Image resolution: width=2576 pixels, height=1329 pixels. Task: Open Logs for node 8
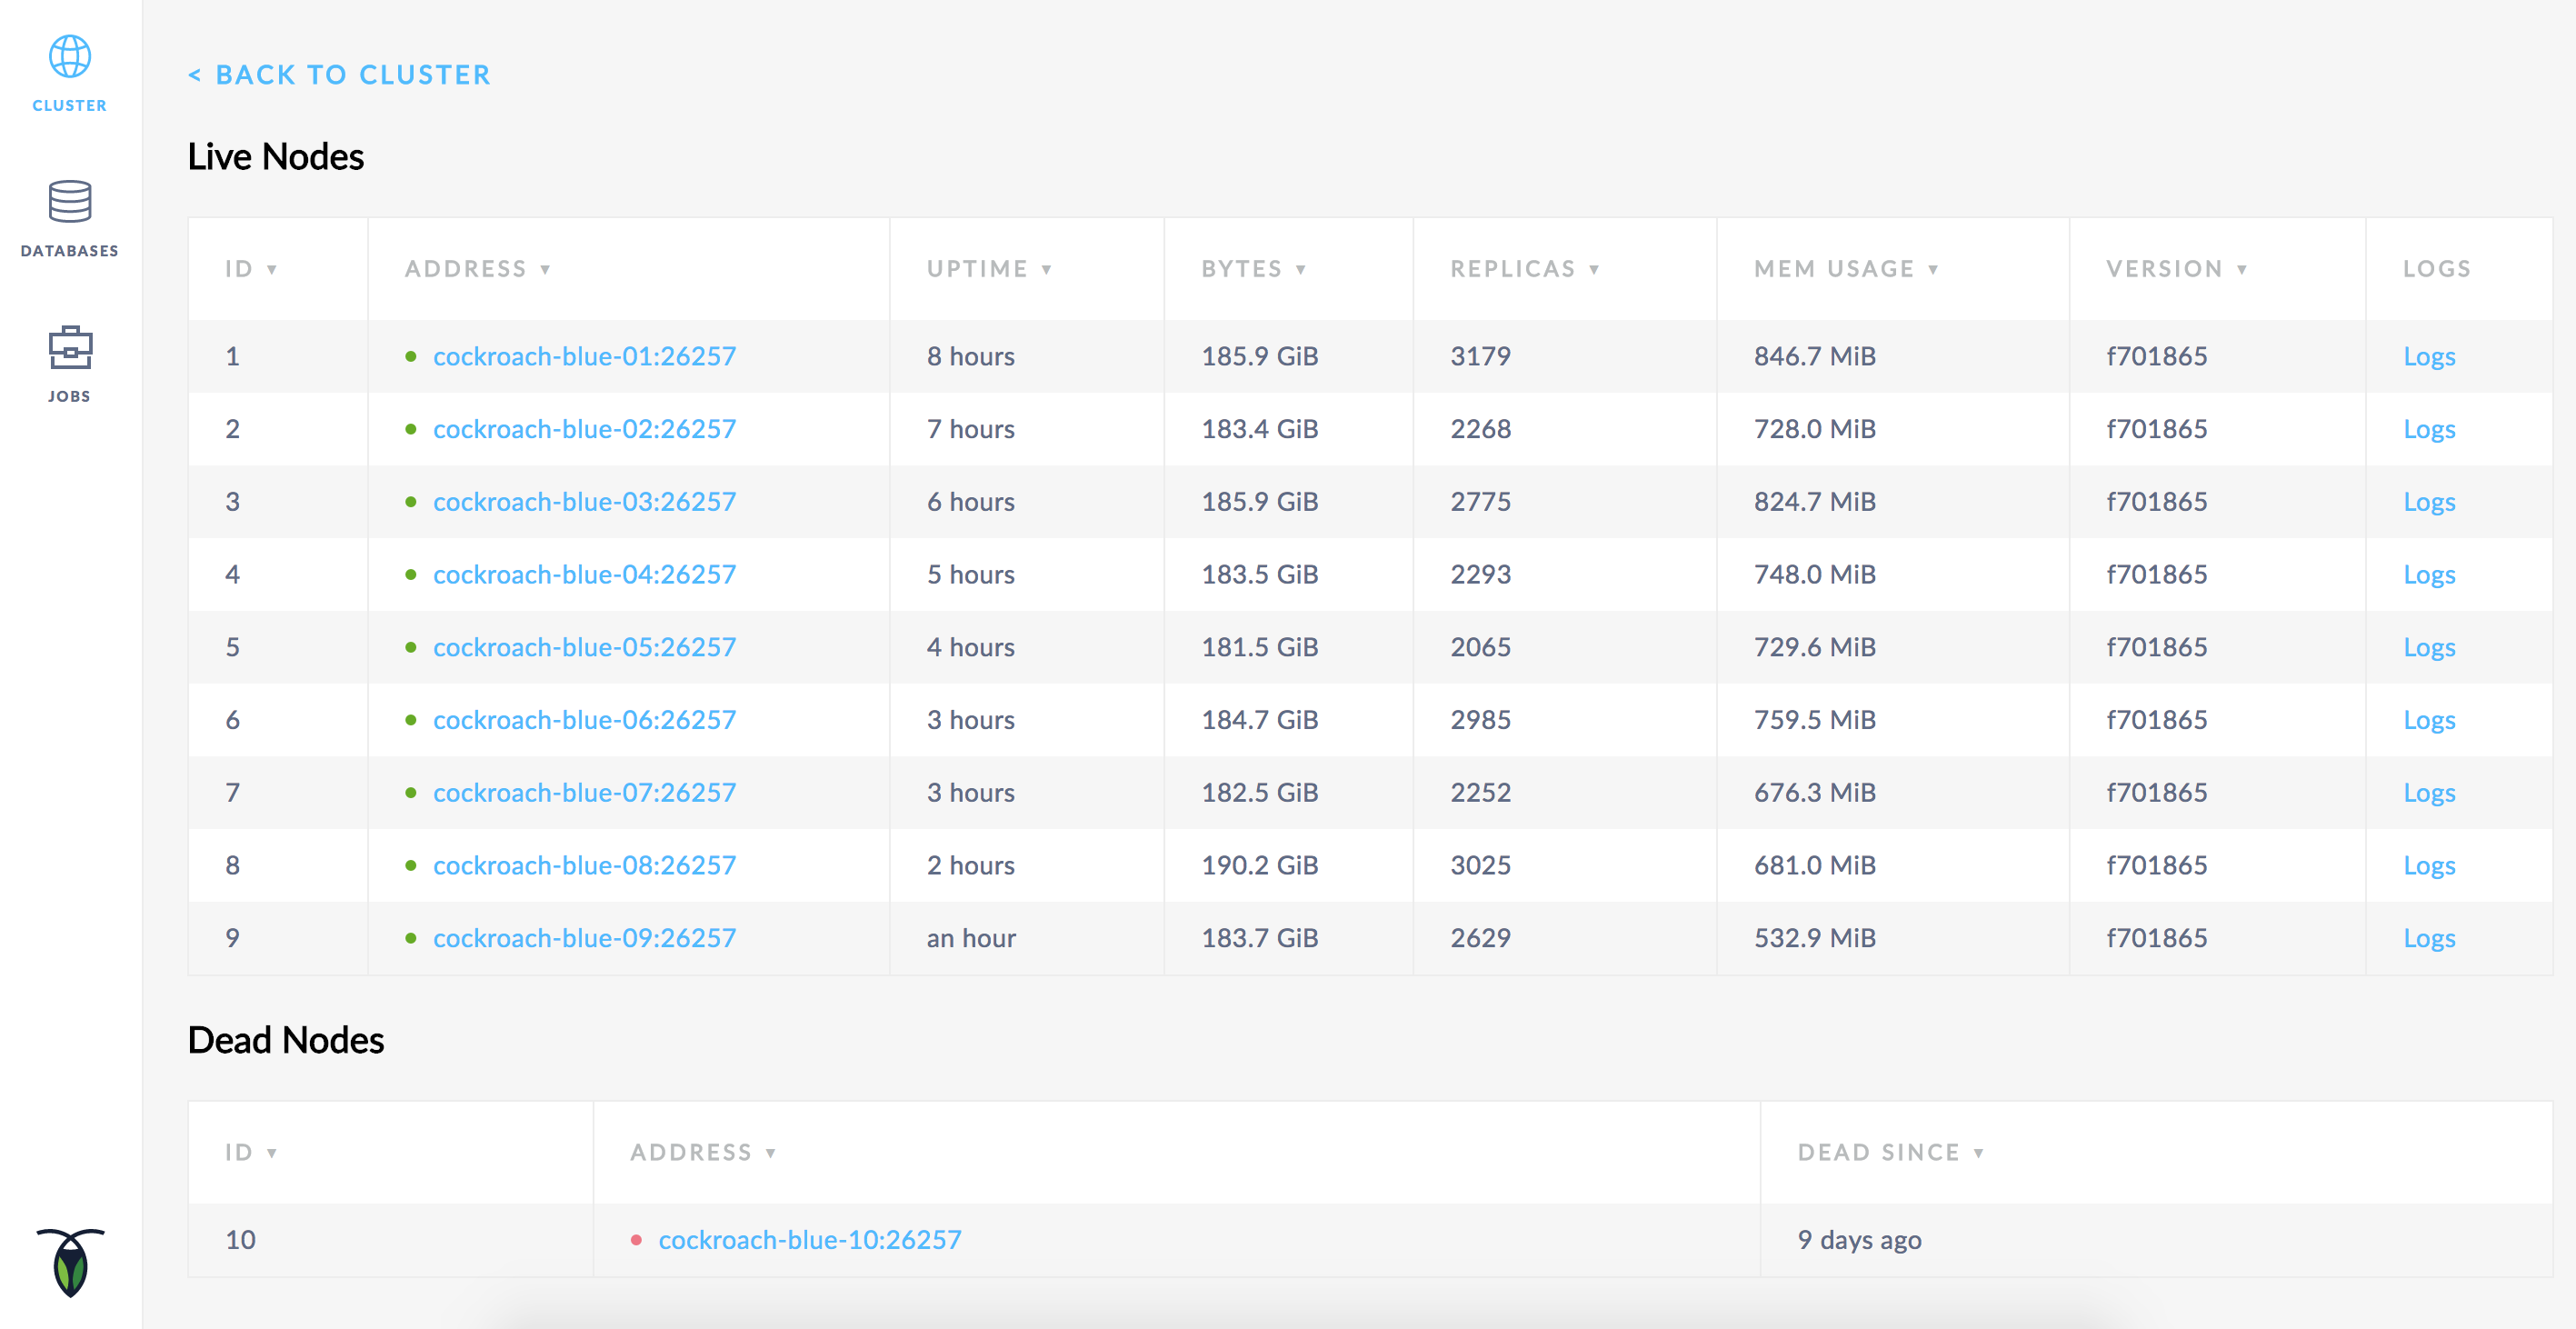point(2429,864)
